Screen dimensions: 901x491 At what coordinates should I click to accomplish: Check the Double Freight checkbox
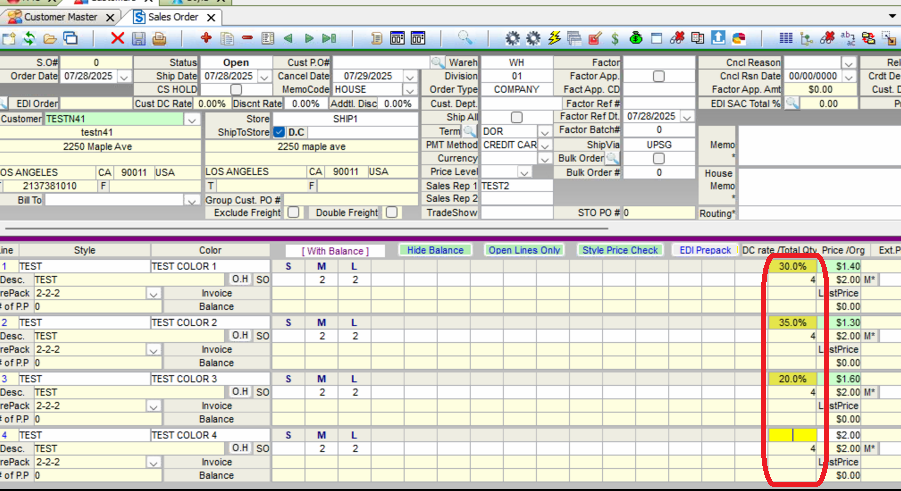tap(392, 213)
